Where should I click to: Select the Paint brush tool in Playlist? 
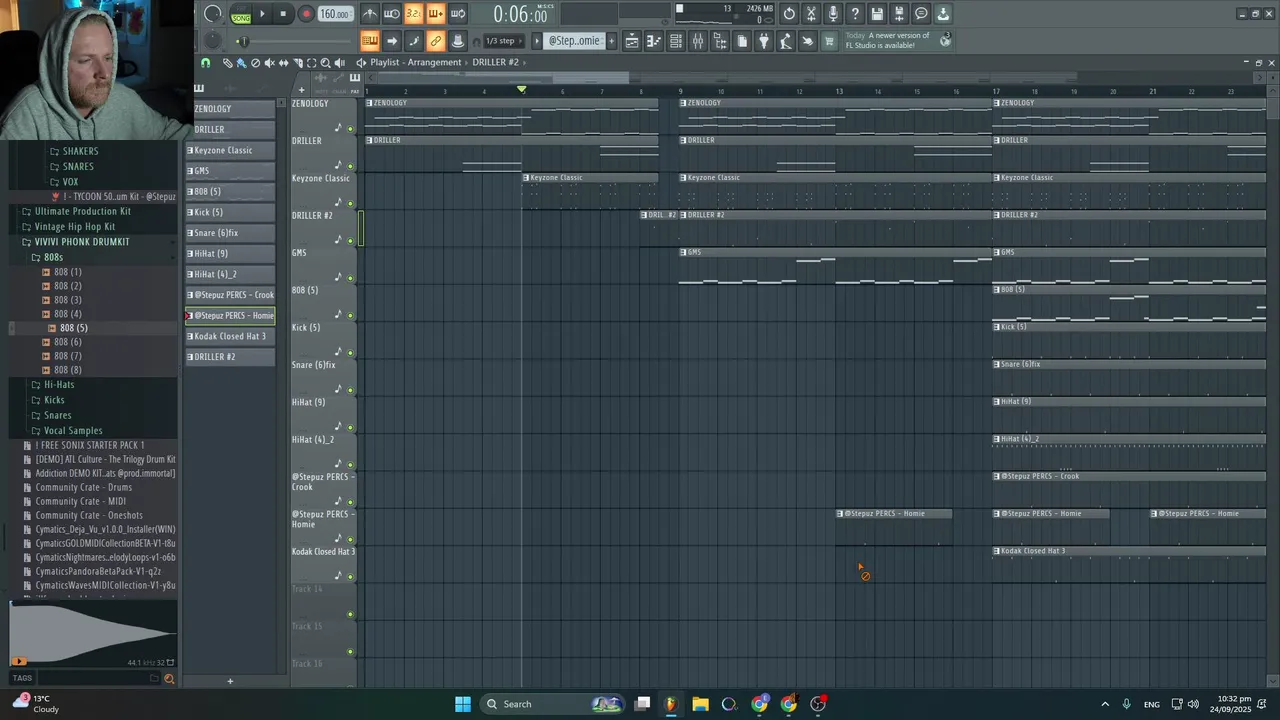pos(241,63)
